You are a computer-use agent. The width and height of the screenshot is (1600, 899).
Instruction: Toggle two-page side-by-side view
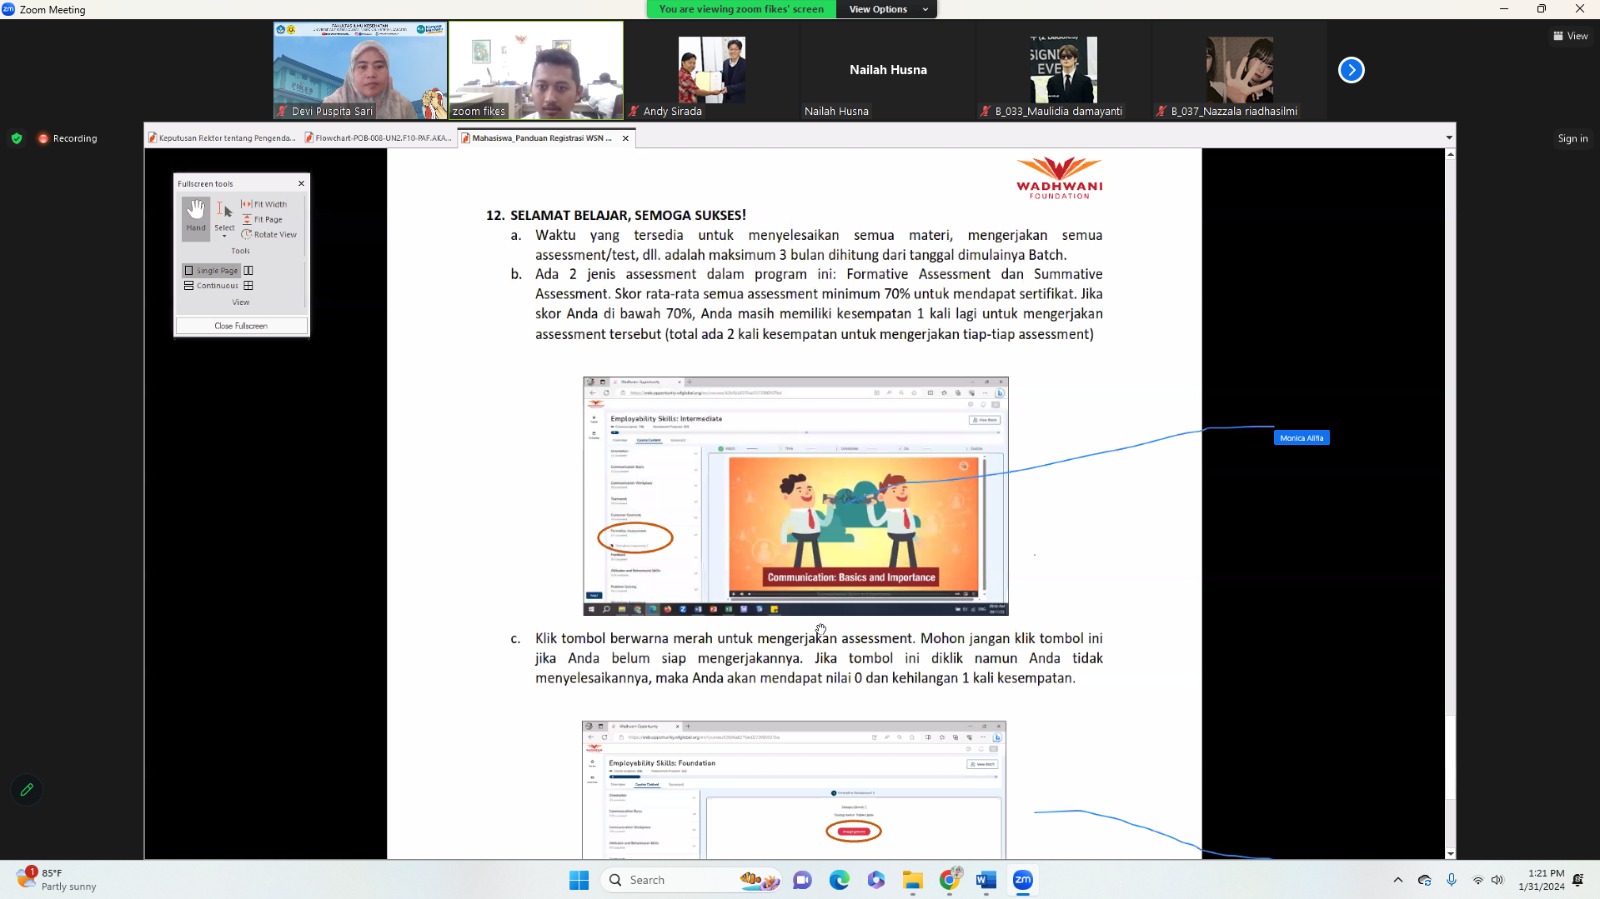tap(249, 271)
